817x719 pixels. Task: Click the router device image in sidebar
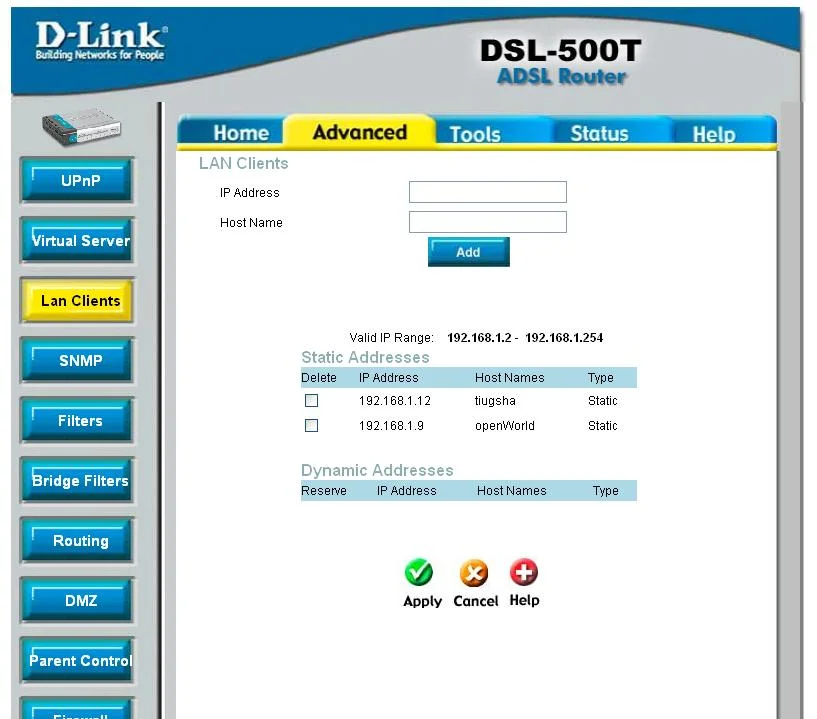pos(81,127)
